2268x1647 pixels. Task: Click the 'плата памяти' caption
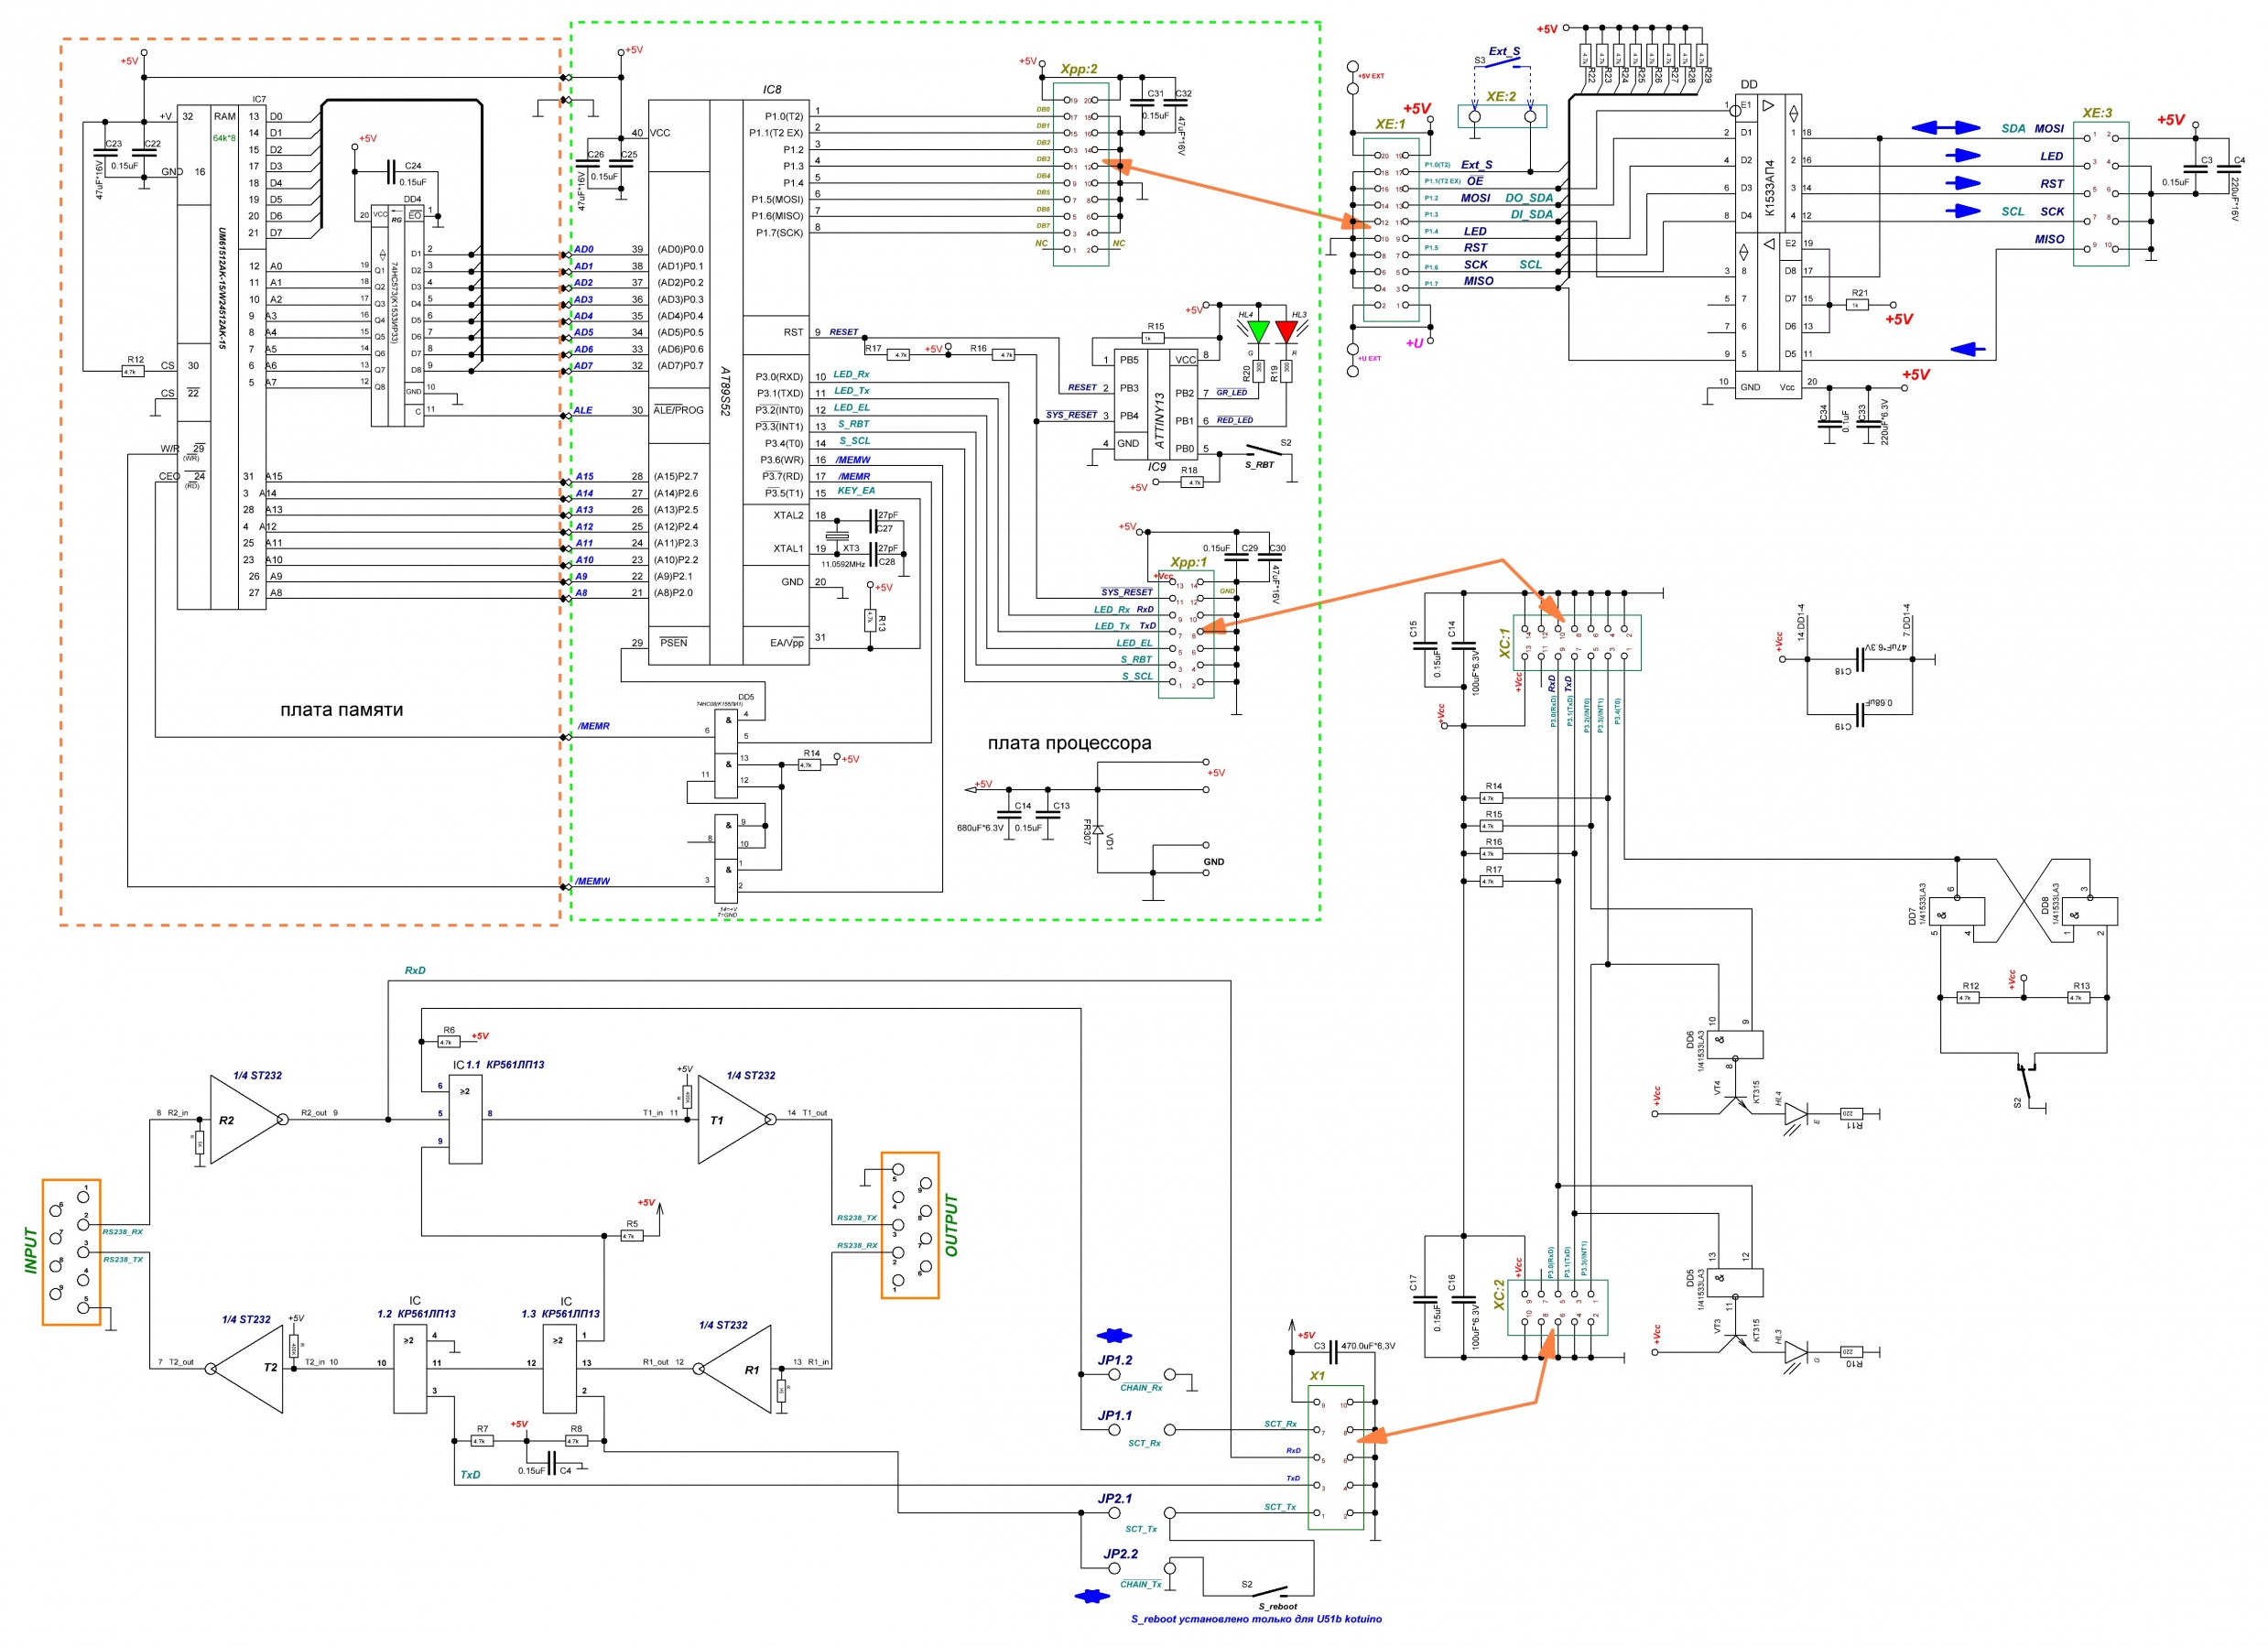tap(341, 709)
